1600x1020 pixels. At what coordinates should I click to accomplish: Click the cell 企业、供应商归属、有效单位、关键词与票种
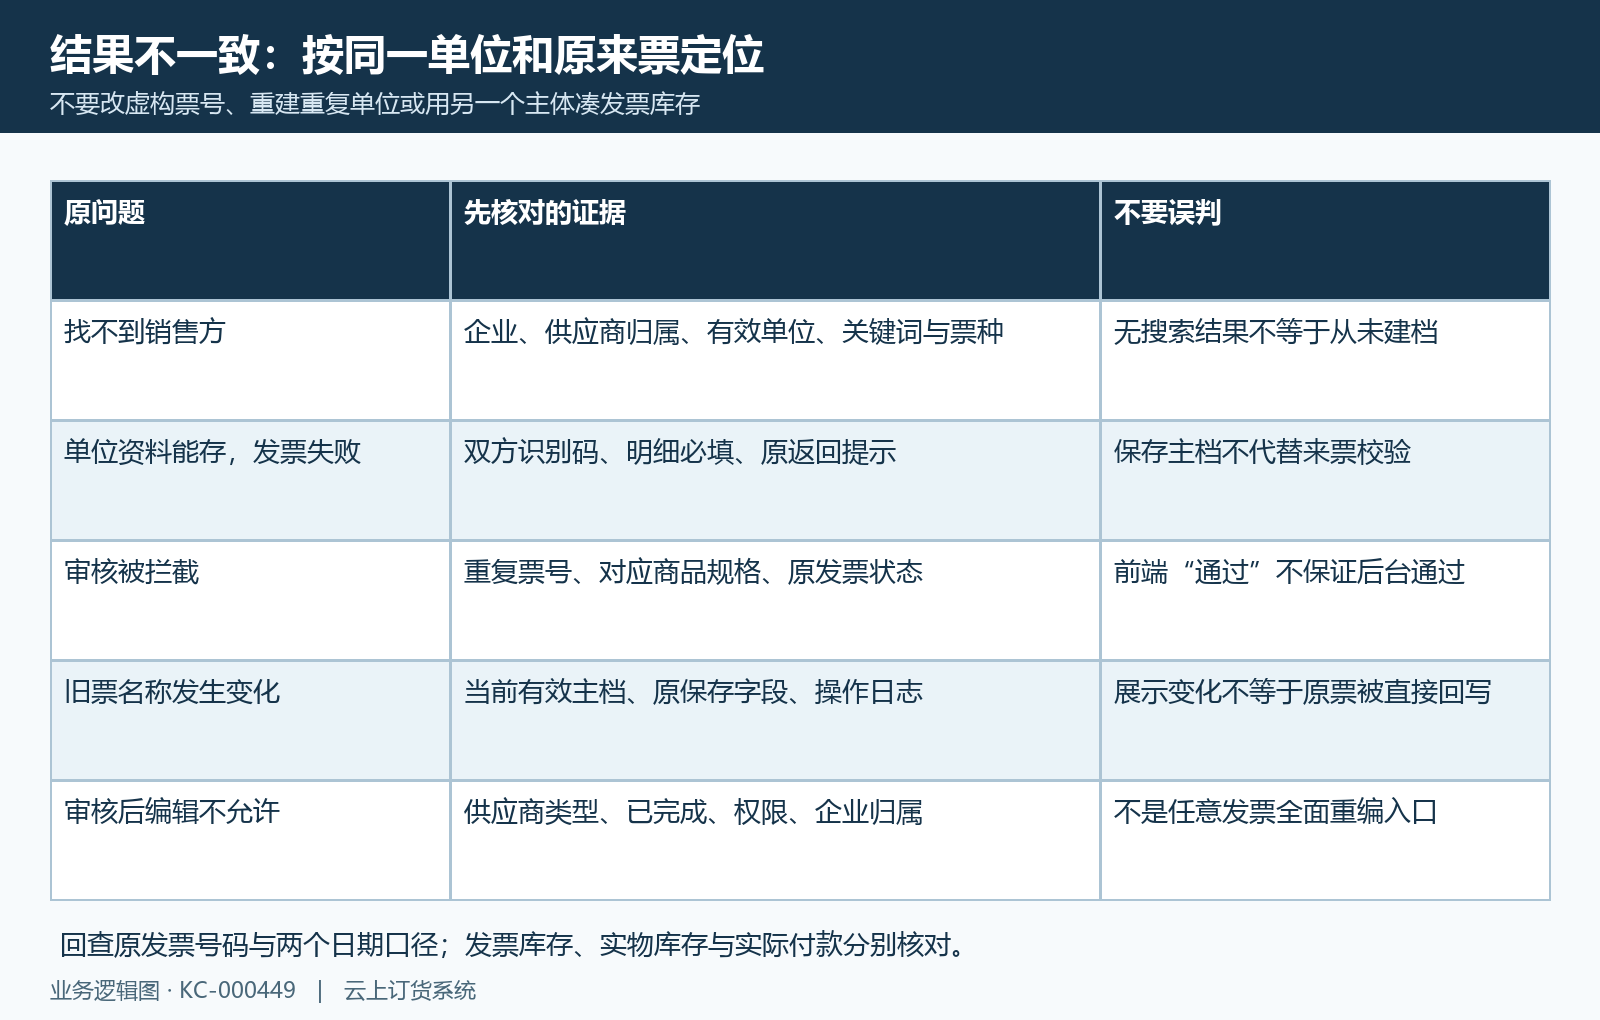(775, 361)
